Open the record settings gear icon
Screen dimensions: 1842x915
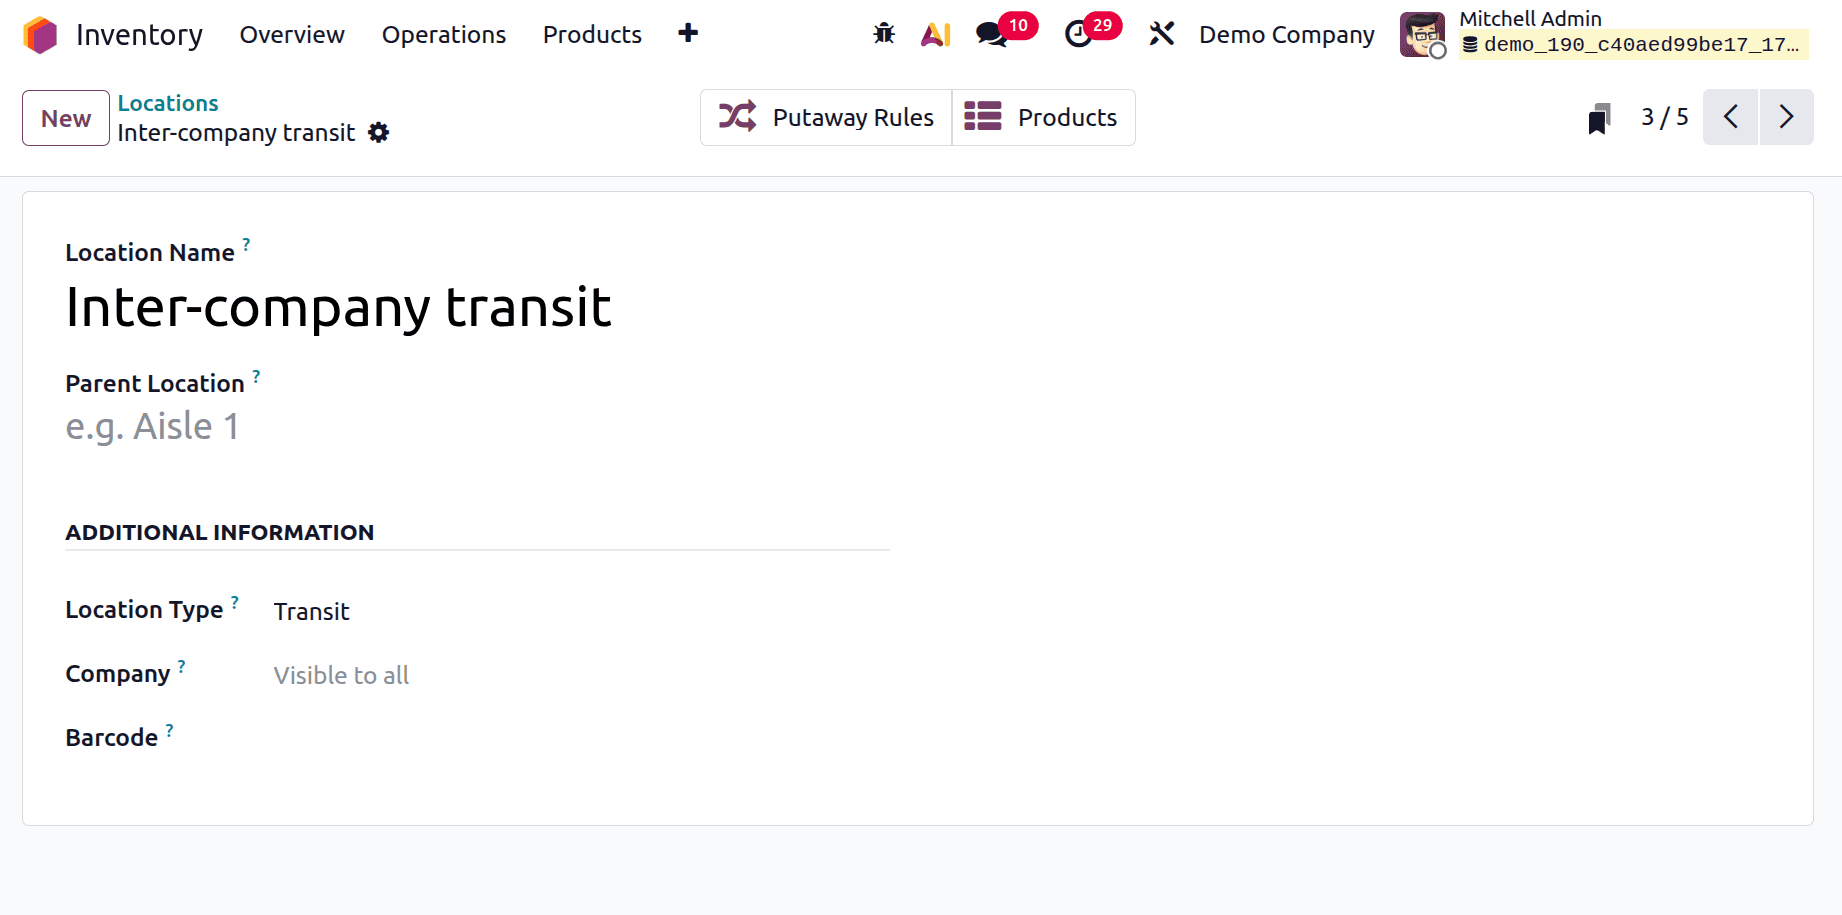pos(378,132)
